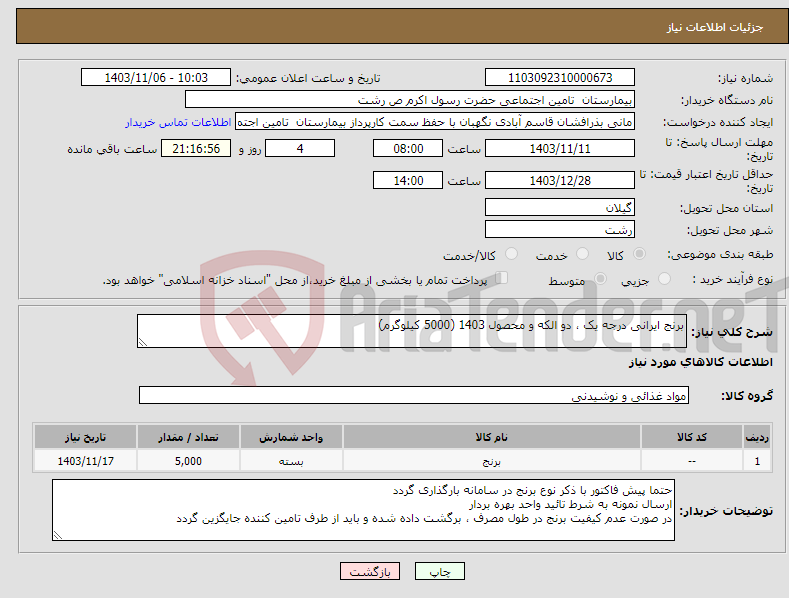Click the price validity date 1403/12/28
This screenshot has height=598, width=789.
560,180
